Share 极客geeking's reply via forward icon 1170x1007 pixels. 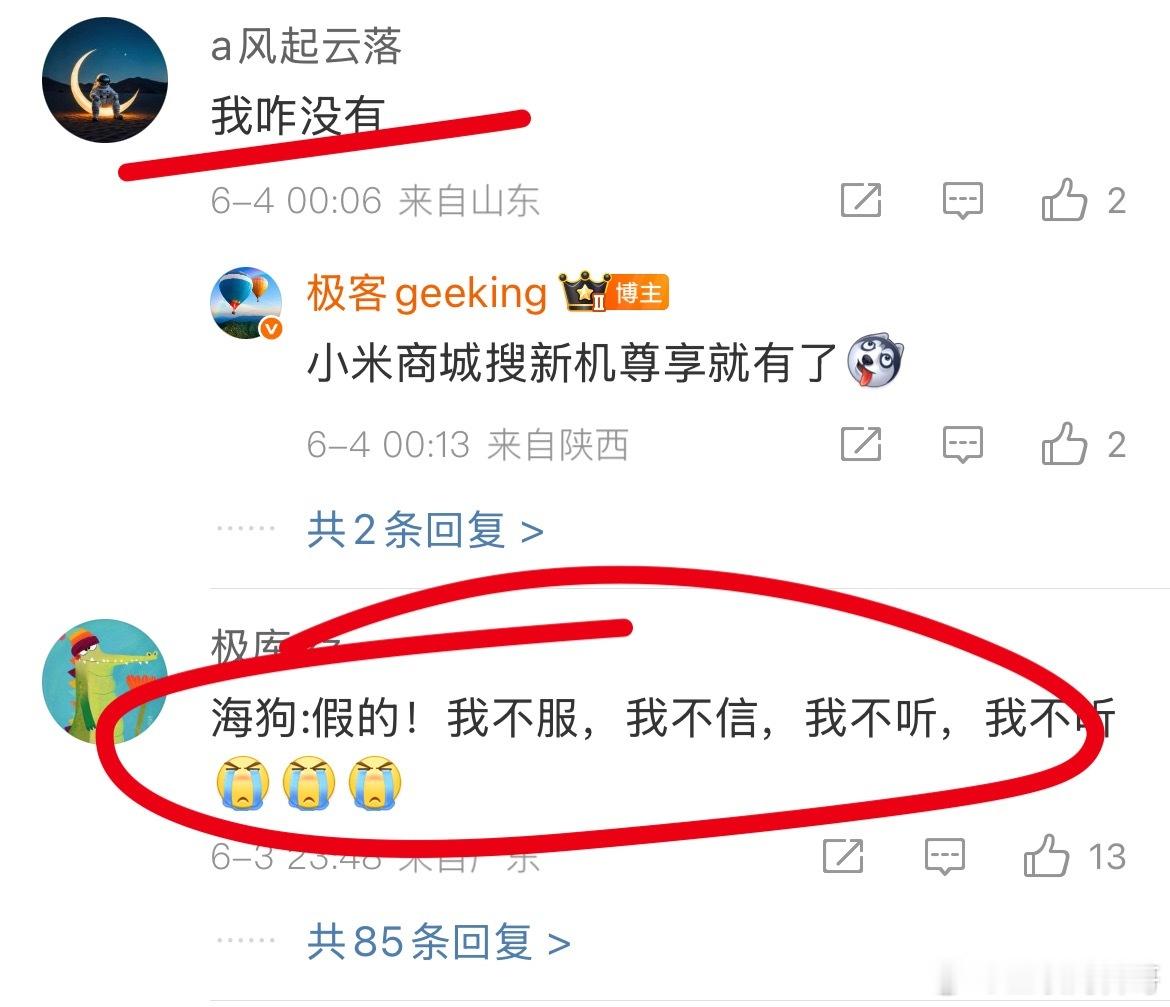tap(861, 445)
